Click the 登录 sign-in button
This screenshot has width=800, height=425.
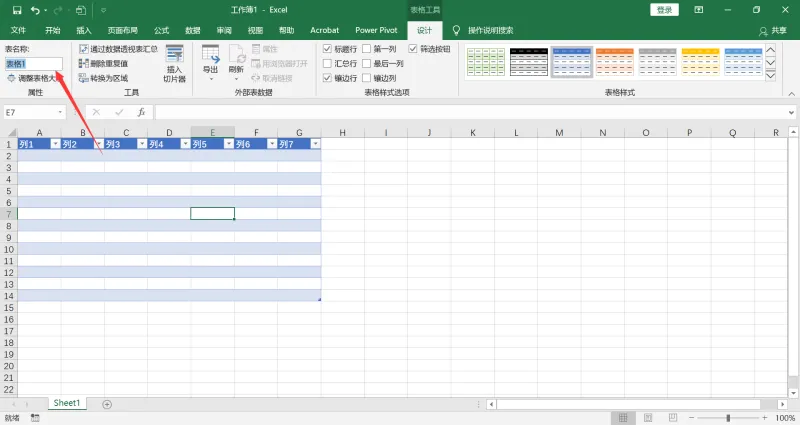click(x=664, y=10)
